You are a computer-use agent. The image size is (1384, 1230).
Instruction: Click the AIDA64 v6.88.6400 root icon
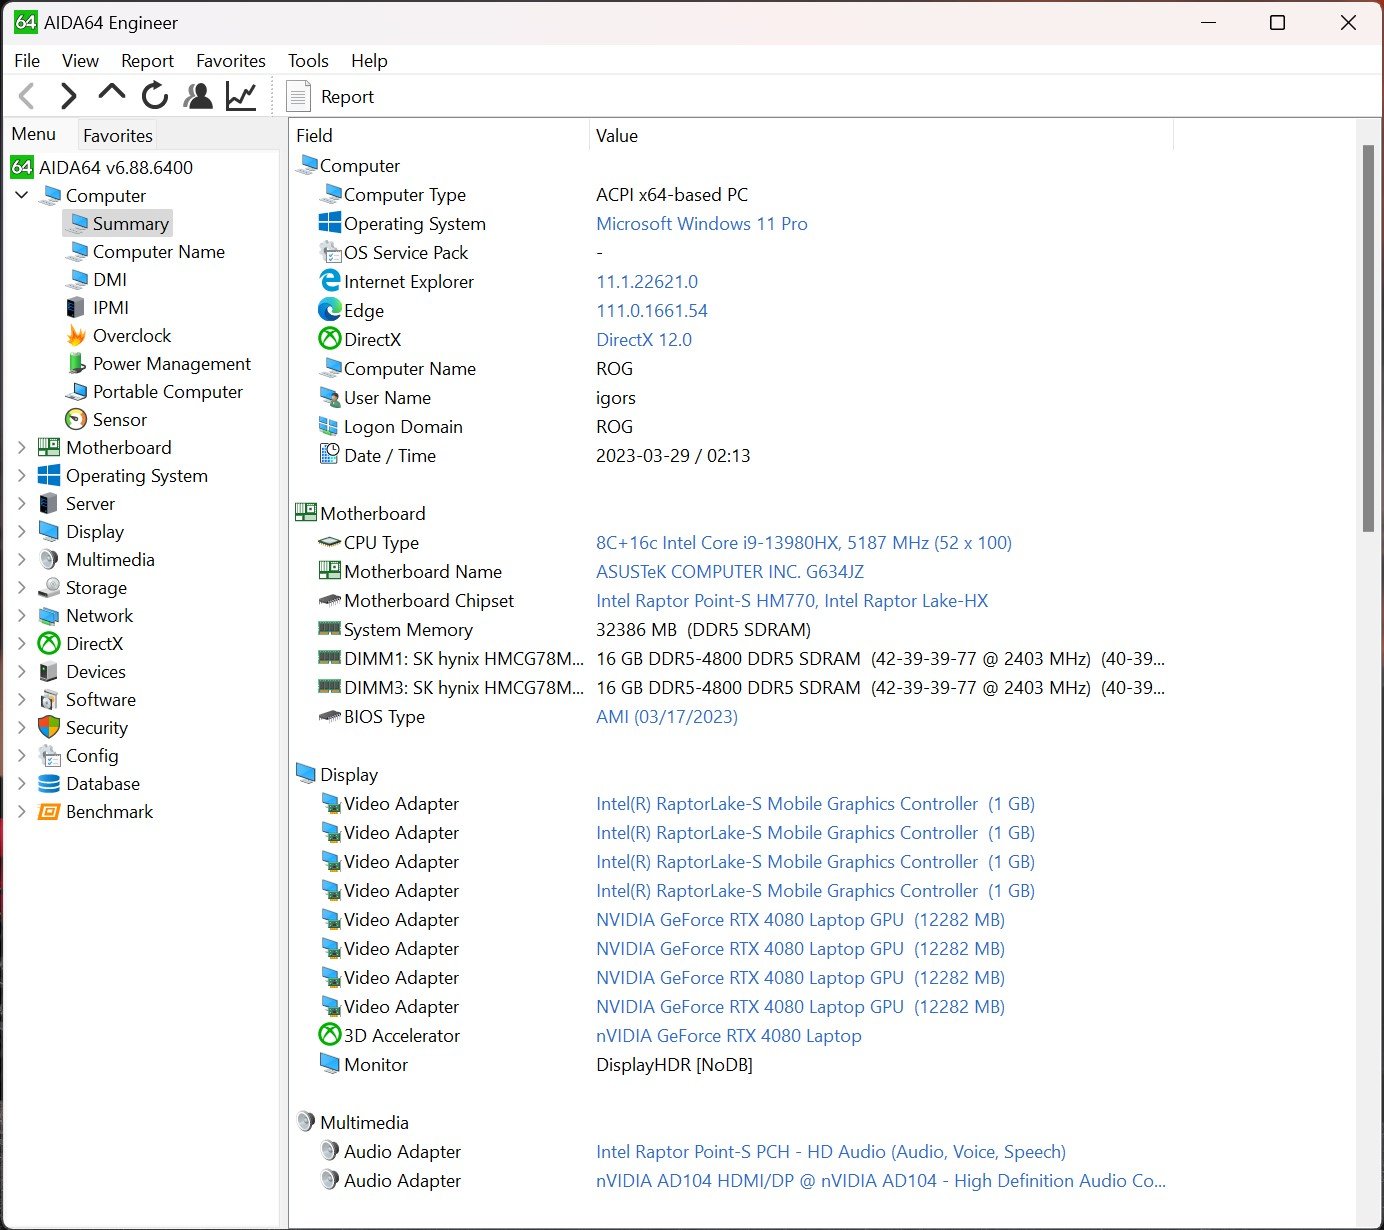tap(22, 167)
